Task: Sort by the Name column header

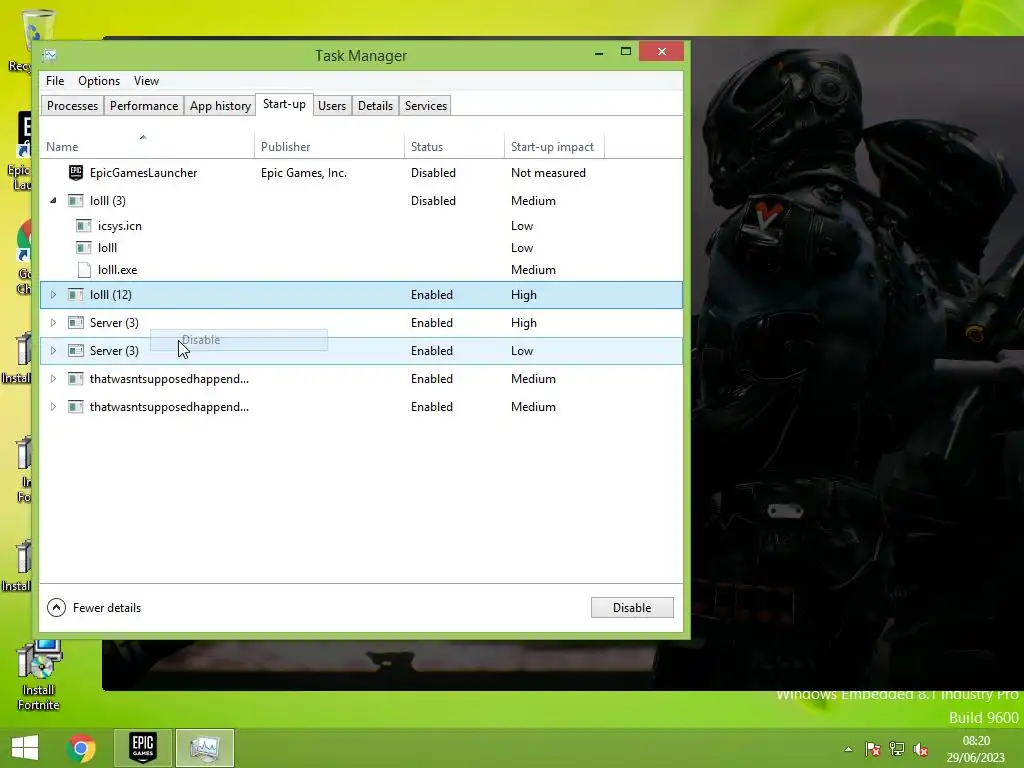Action: pyautogui.click(x=147, y=147)
